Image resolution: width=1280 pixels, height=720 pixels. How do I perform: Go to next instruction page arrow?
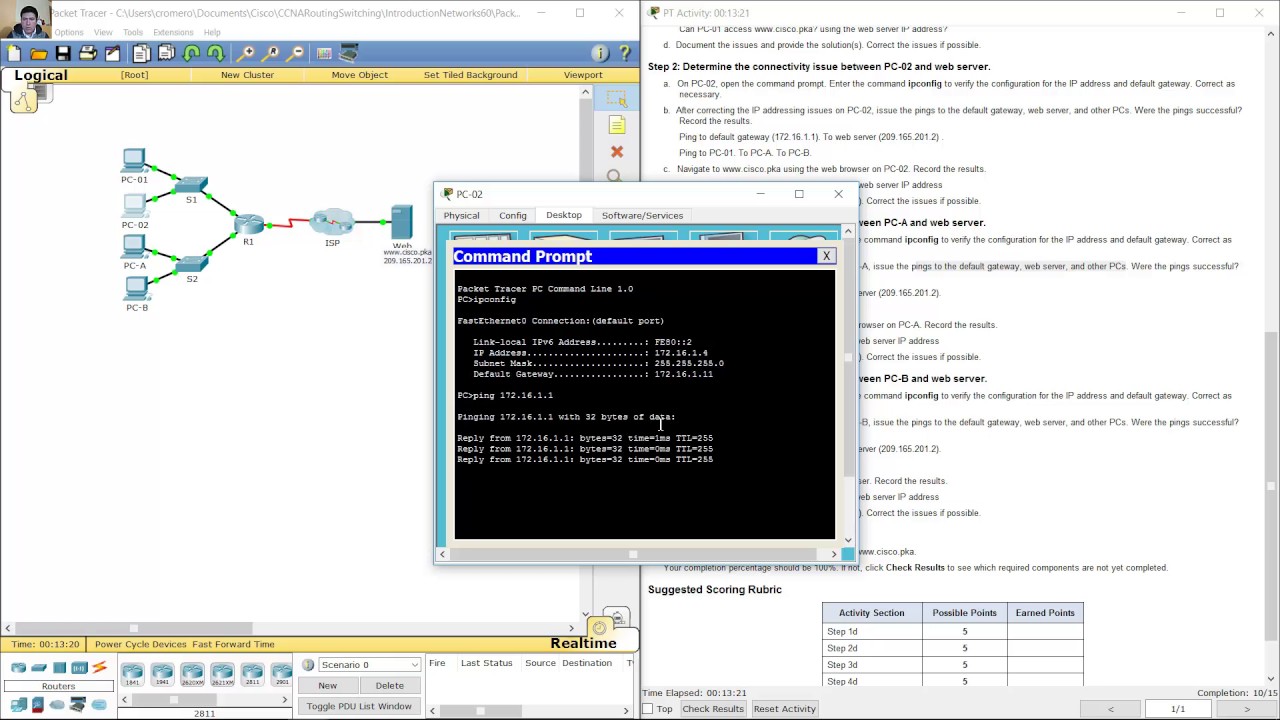coord(1247,709)
